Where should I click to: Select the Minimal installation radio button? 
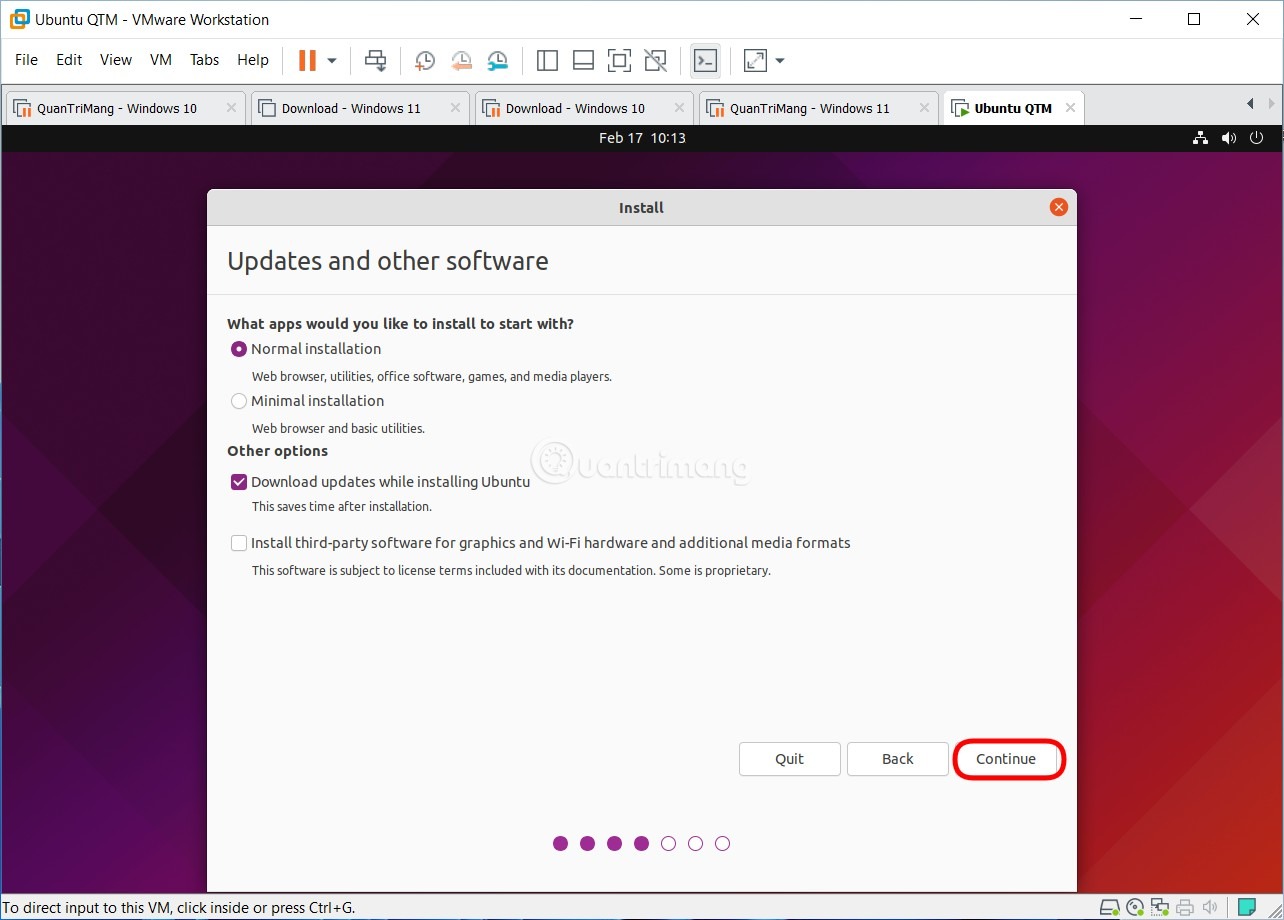[x=239, y=401]
